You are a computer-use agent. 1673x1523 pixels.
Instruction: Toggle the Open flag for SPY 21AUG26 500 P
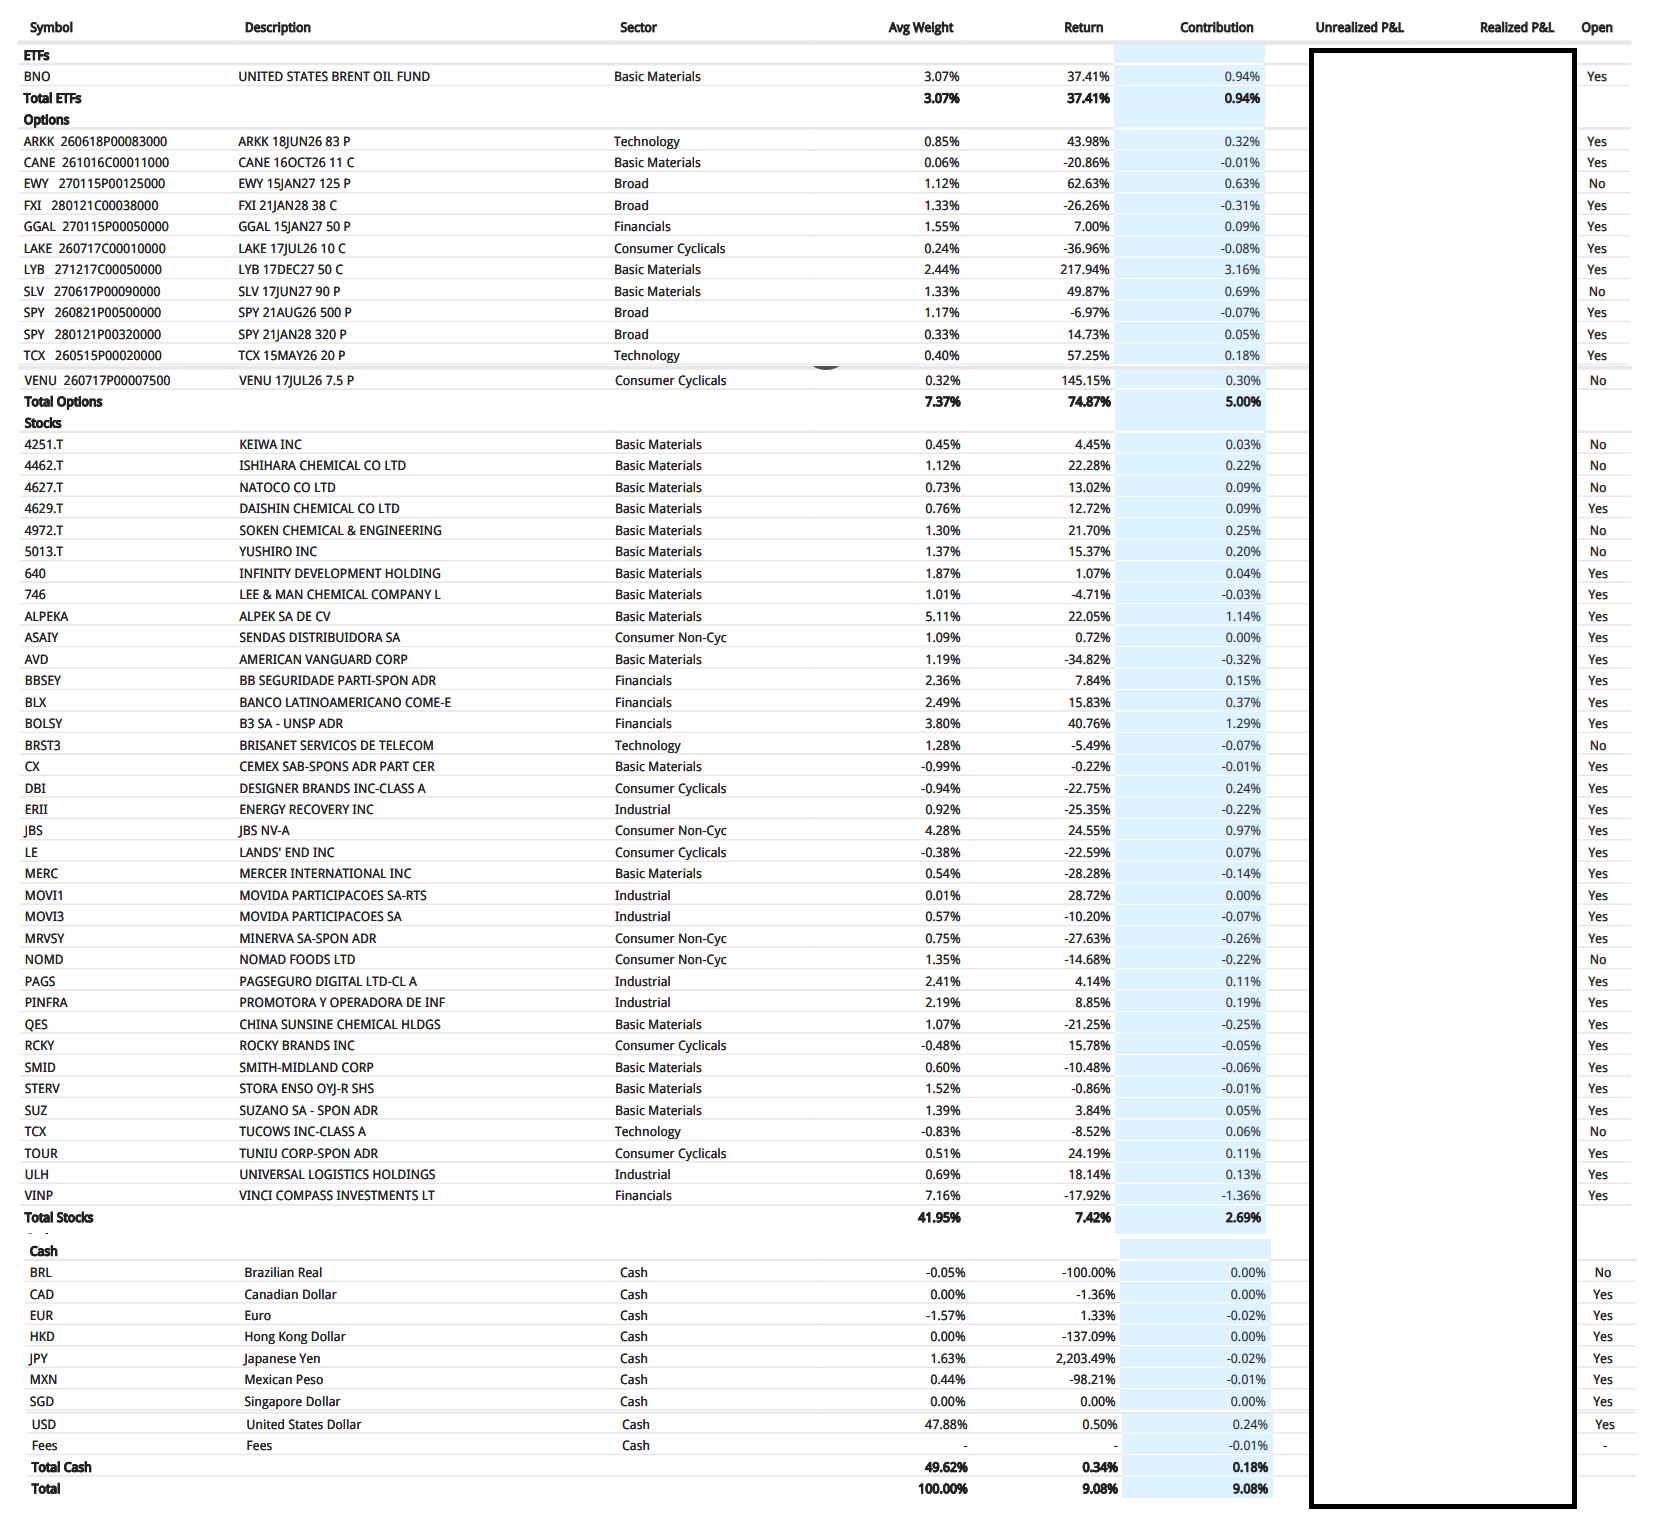(1596, 312)
